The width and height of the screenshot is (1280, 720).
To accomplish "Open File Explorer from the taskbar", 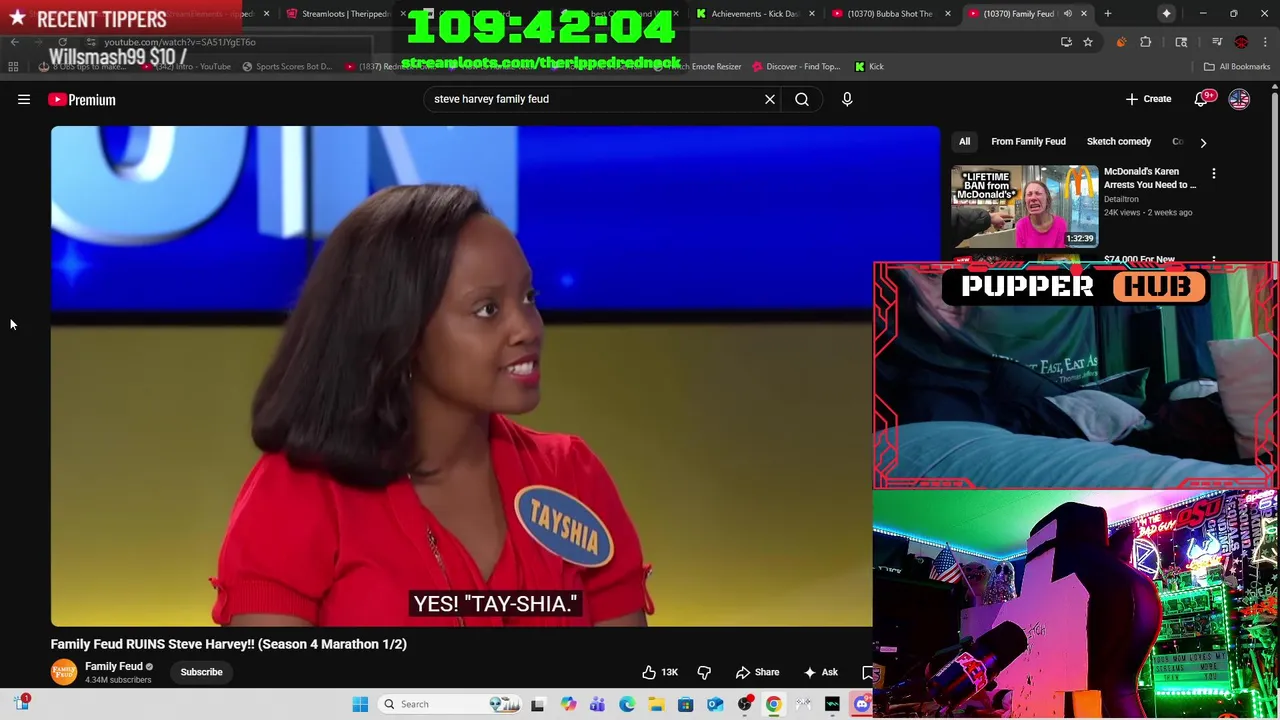I will pos(656,704).
